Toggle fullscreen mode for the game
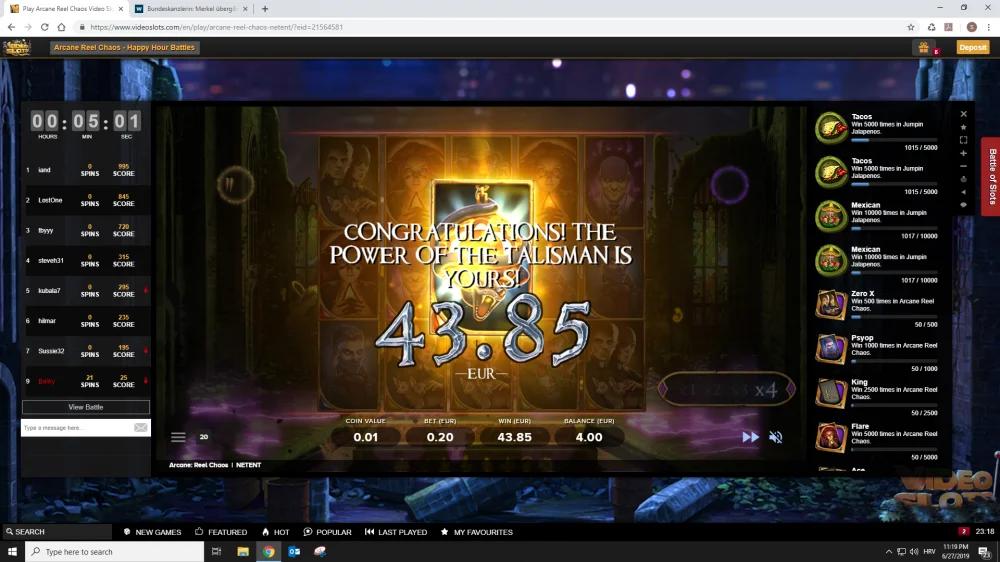1000x562 pixels. [964, 140]
